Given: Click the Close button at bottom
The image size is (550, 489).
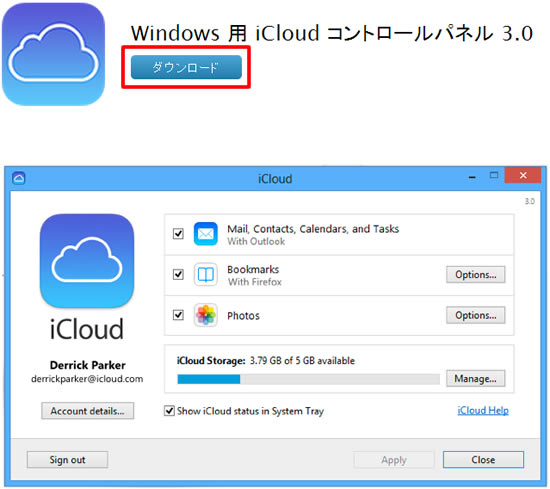Looking at the screenshot, I should click(x=483, y=460).
